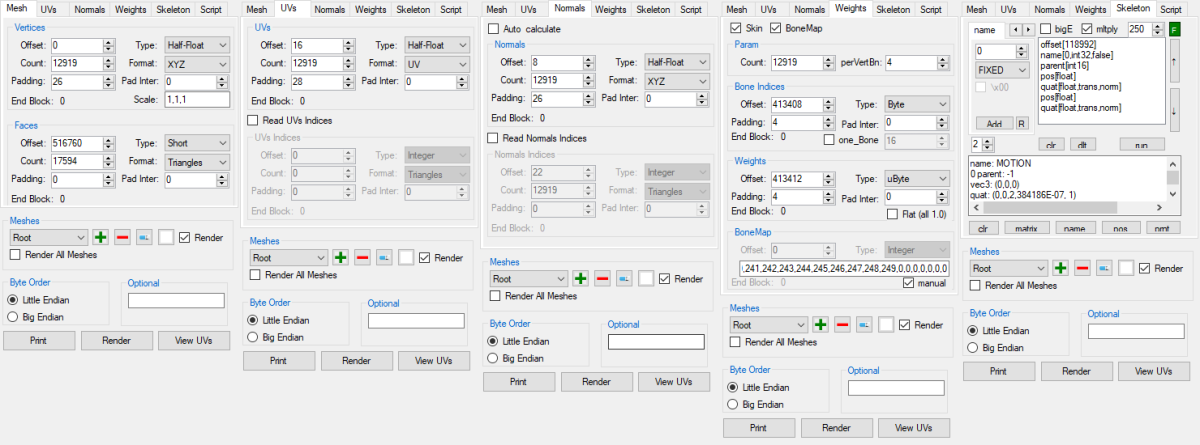Toggle the manual BoneMap checkbox
Screen dimensions: 1200x445
click(924, 283)
